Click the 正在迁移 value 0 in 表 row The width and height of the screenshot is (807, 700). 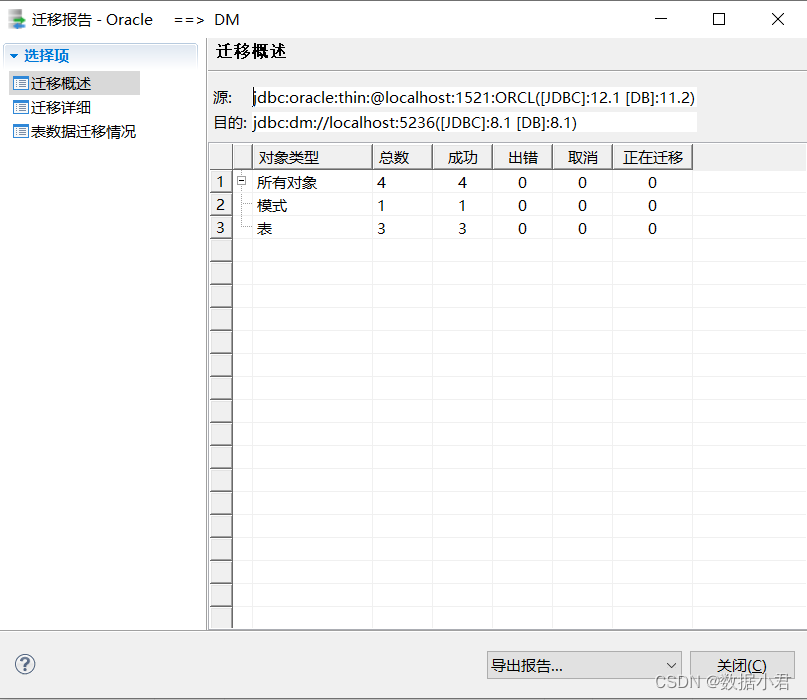(652, 228)
